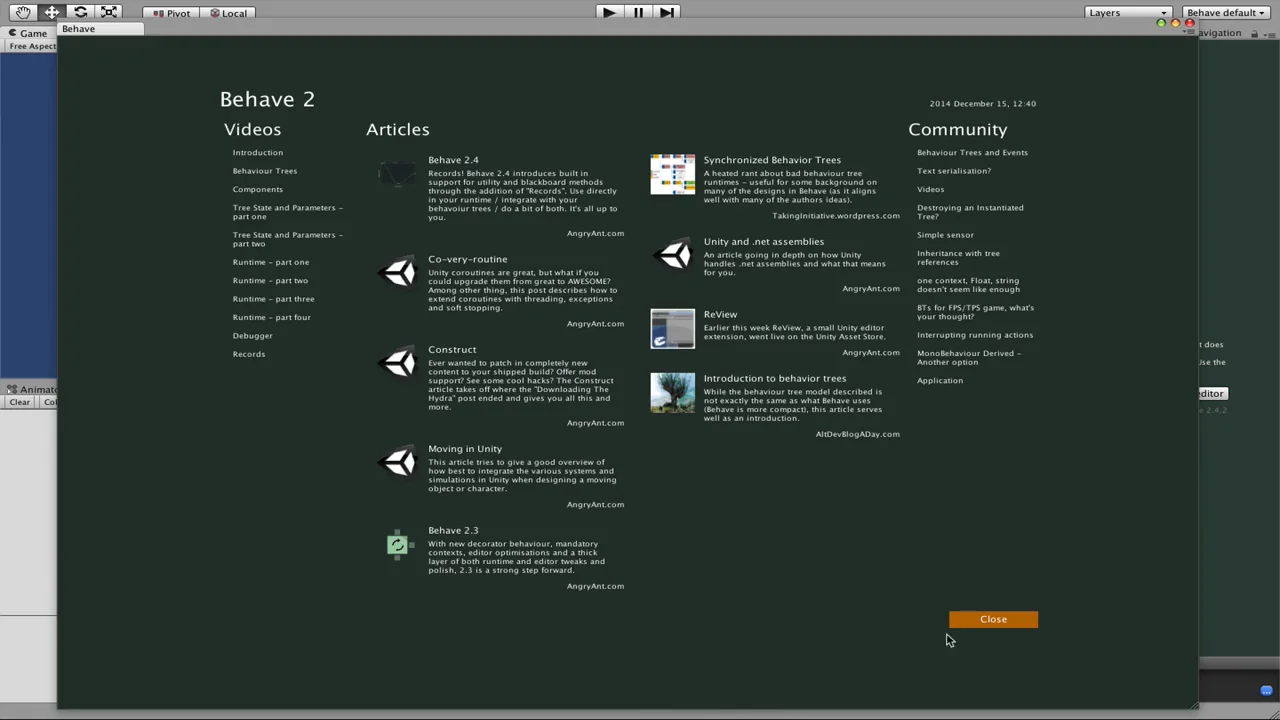Toggle the lock icon beside Navigation tab

[1254, 33]
